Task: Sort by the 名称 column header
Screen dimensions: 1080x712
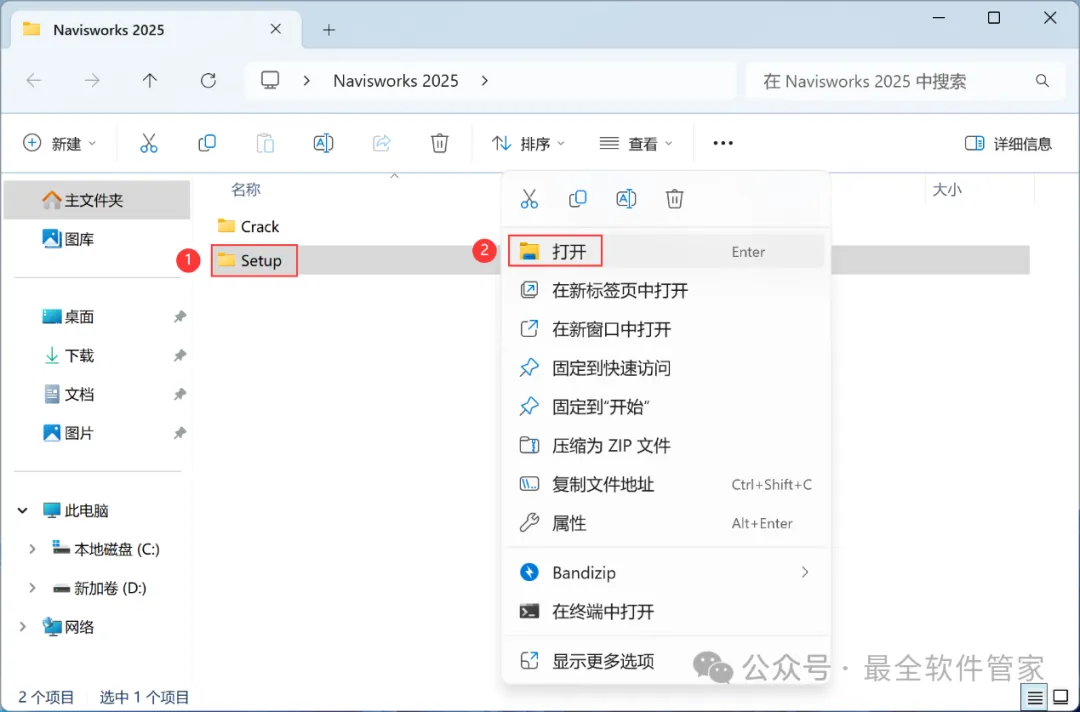Action: coord(245,189)
